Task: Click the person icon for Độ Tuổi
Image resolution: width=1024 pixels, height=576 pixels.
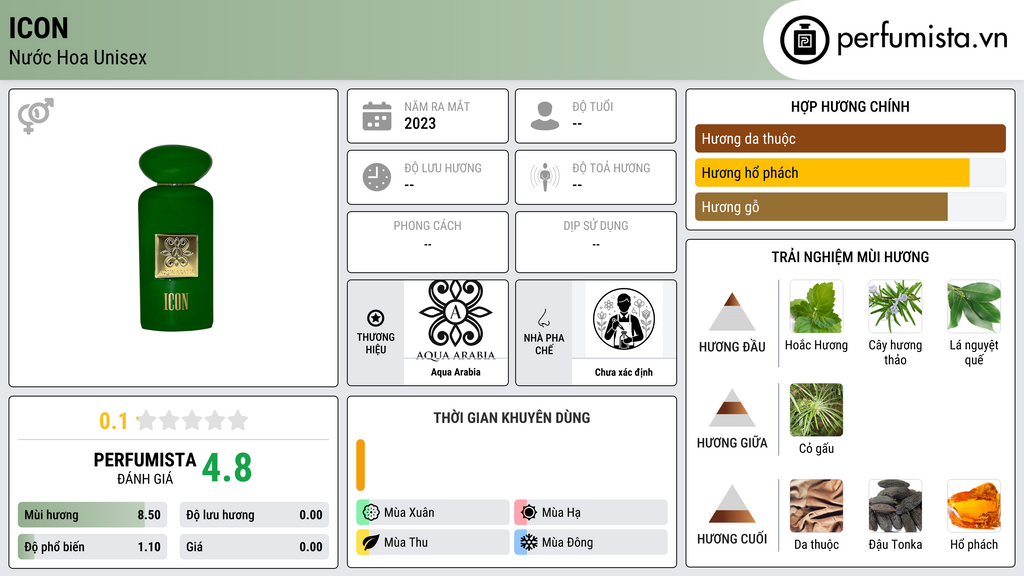Action: [x=545, y=116]
